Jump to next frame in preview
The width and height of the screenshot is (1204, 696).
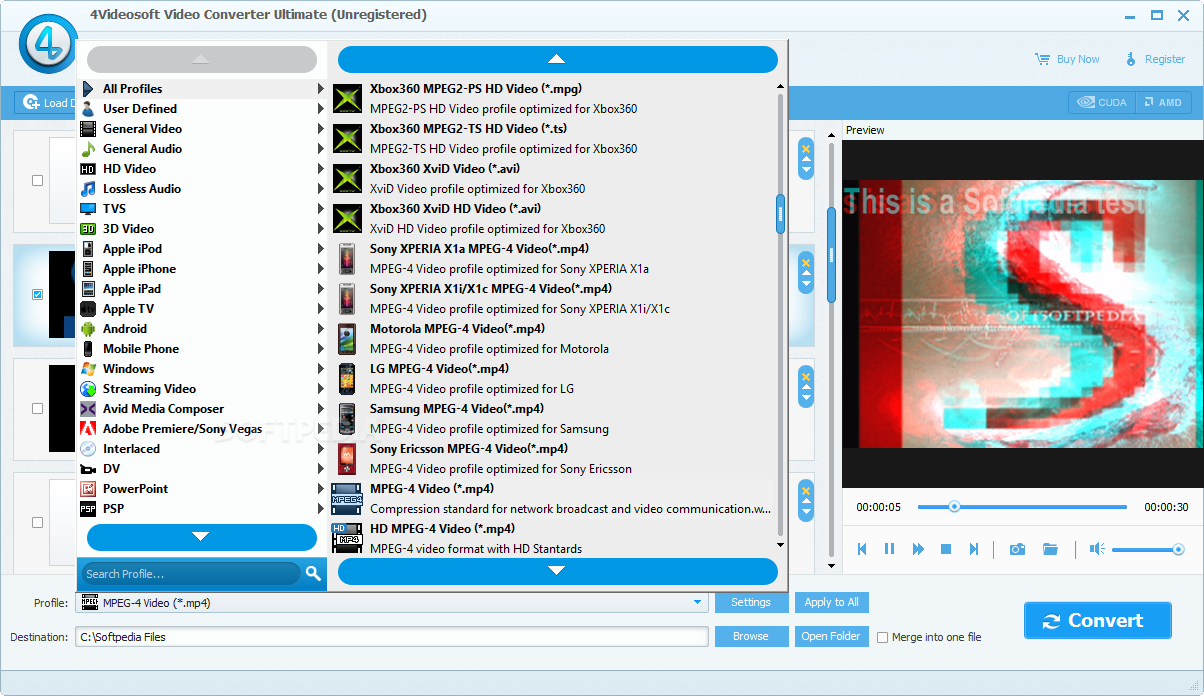point(974,549)
